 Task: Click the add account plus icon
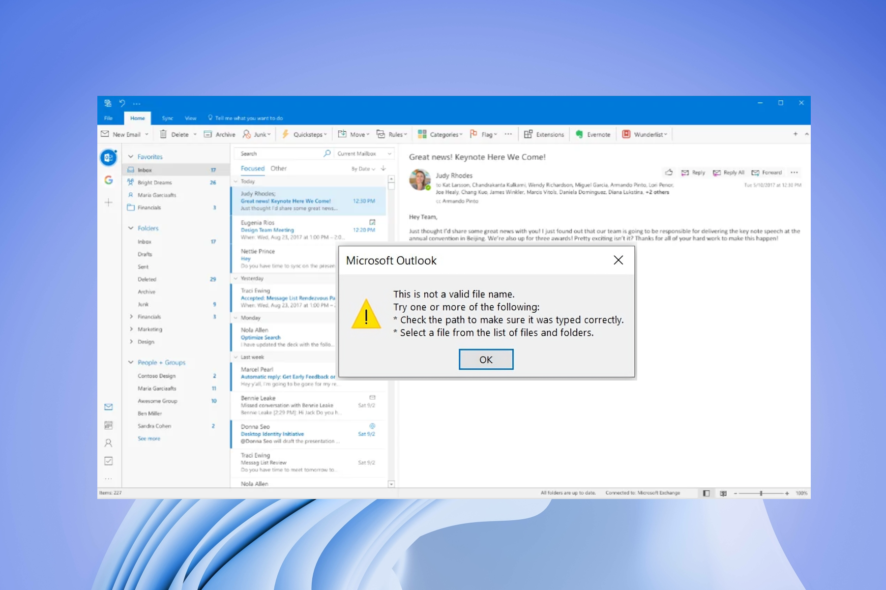[x=108, y=202]
